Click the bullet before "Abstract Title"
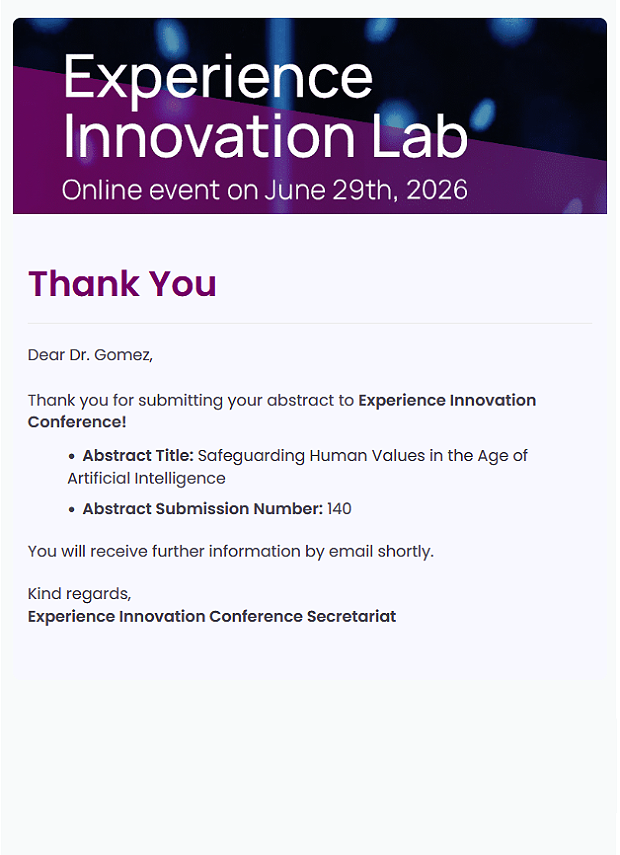This screenshot has height=855, width=620. pyautogui.click(x=72, y=456)
